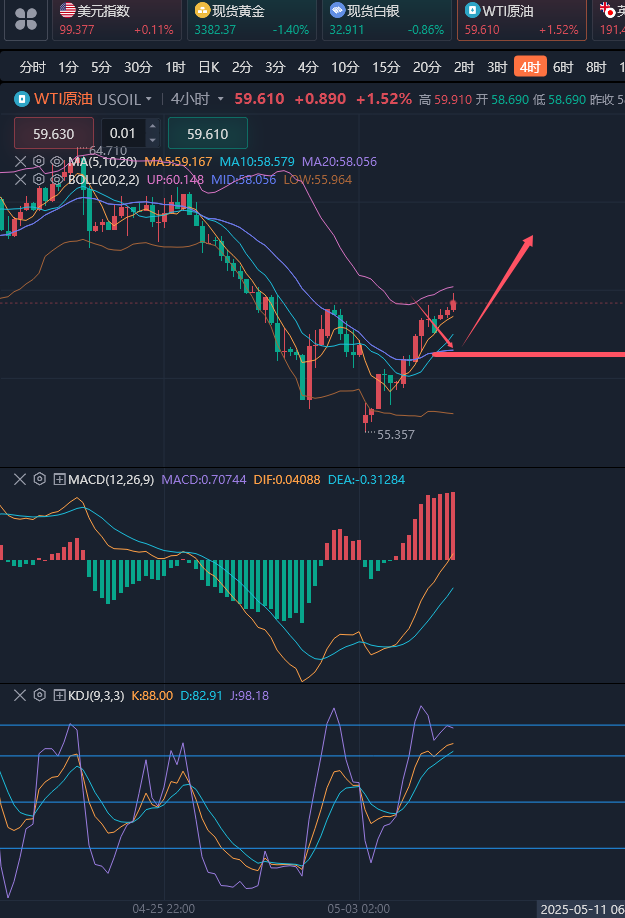Switch to 3分 timeframe
This screenshot has height=918, width=625.
(274, 67)
